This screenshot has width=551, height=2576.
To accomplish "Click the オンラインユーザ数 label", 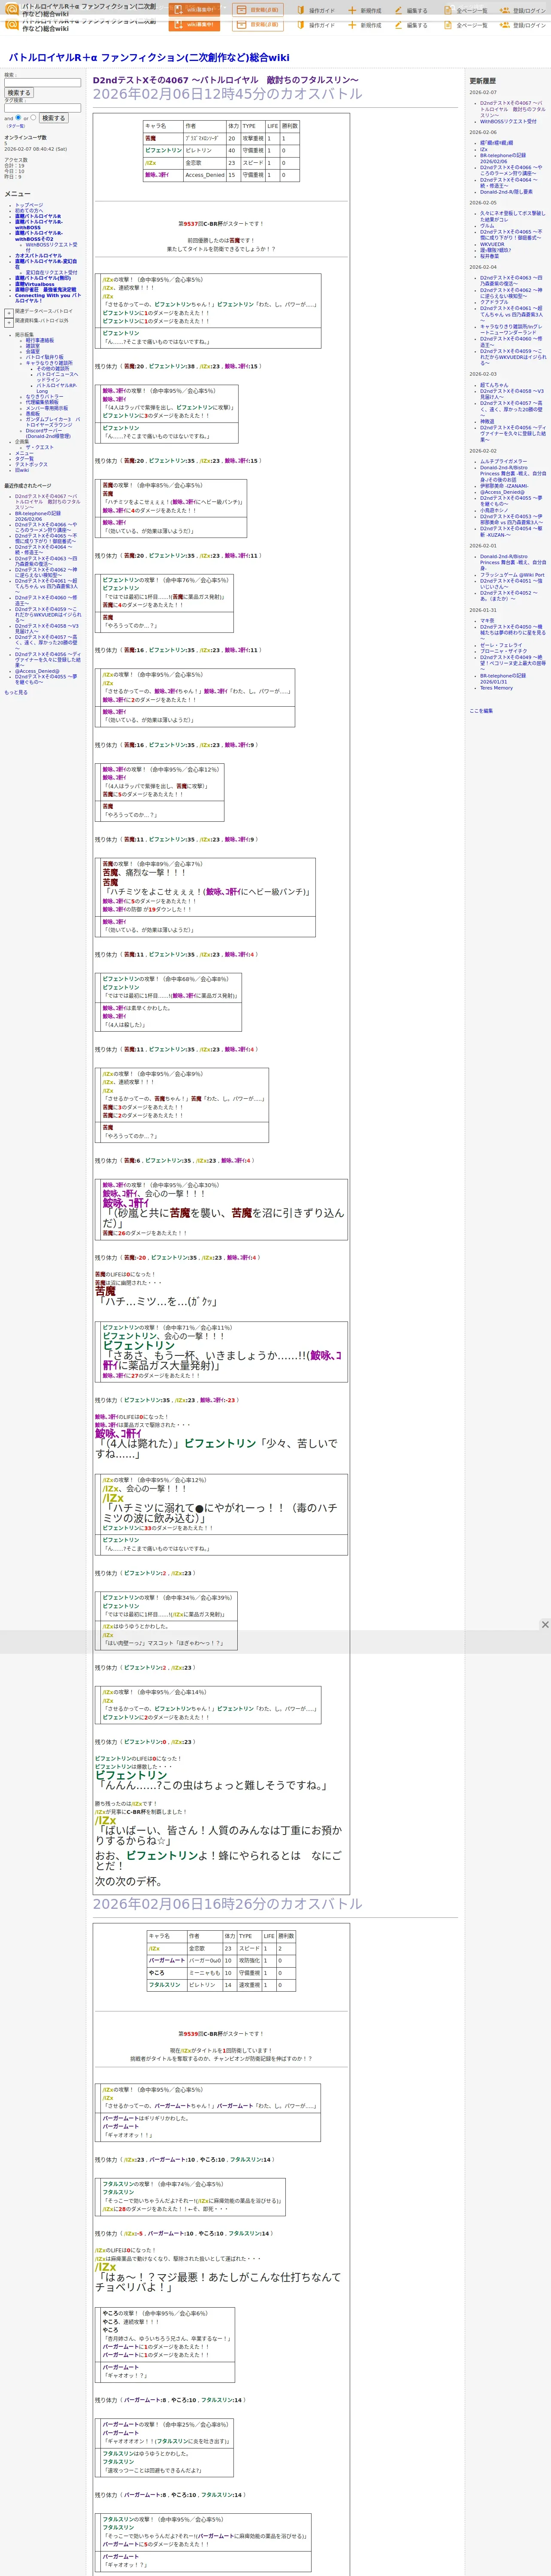I will [x=25, y=138].
